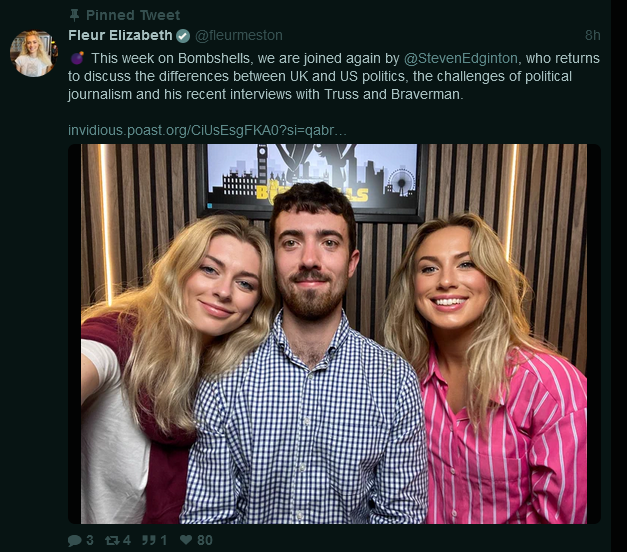Image resolution: width=627 pixels, height=552 pixels.
Task: Click the reply count 3
Action: pyautogui.click(x=90, y=540)
